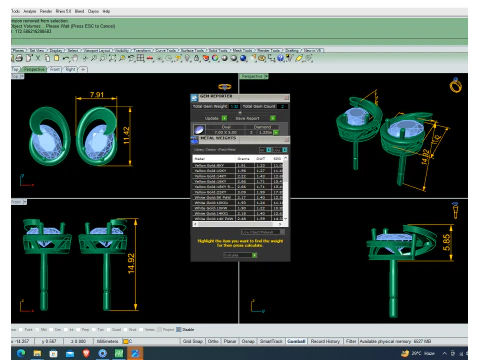Toggle the Point osnap checkbox
Viewport: 480px width, 360px height.
[x=21, y=329]
